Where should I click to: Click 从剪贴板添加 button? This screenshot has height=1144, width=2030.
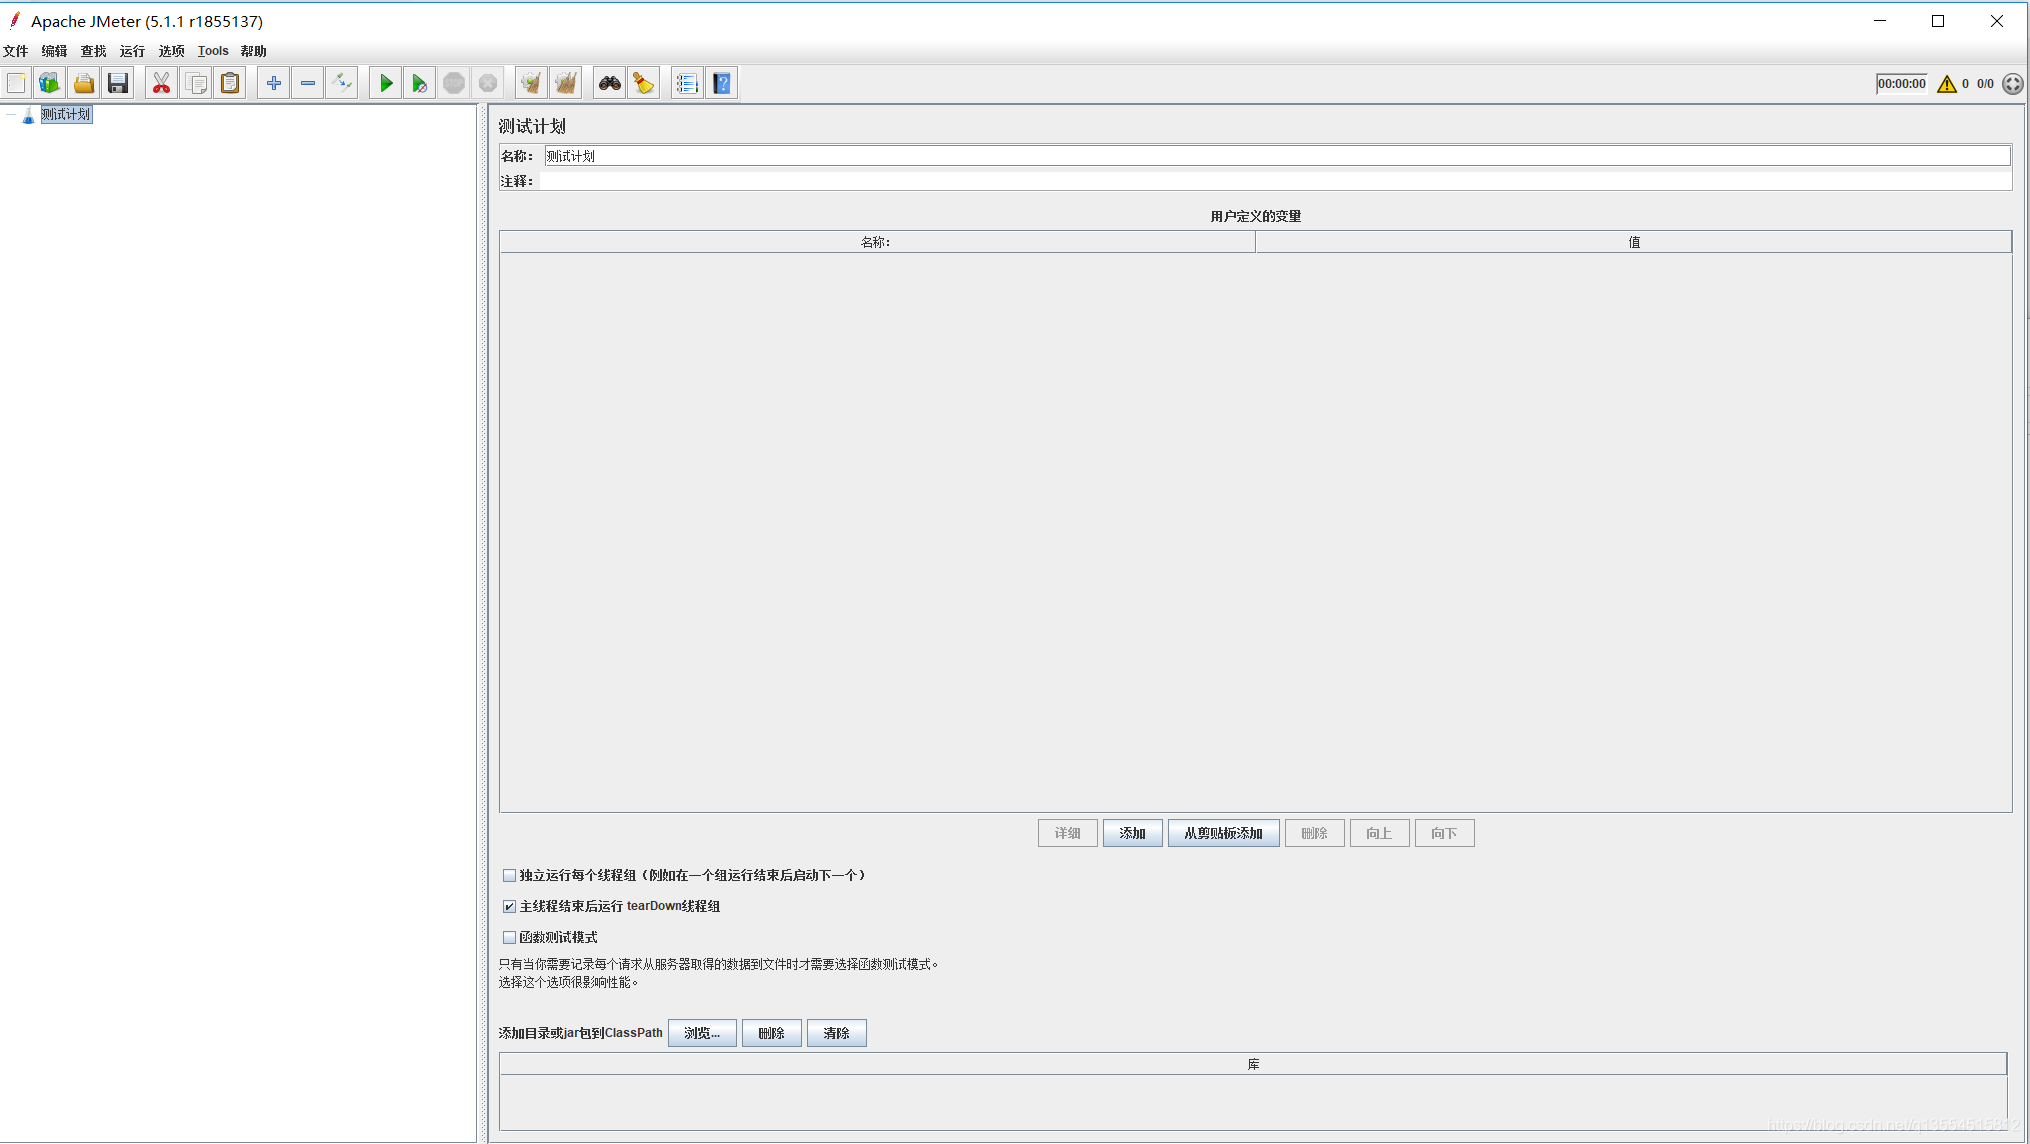1223,833
